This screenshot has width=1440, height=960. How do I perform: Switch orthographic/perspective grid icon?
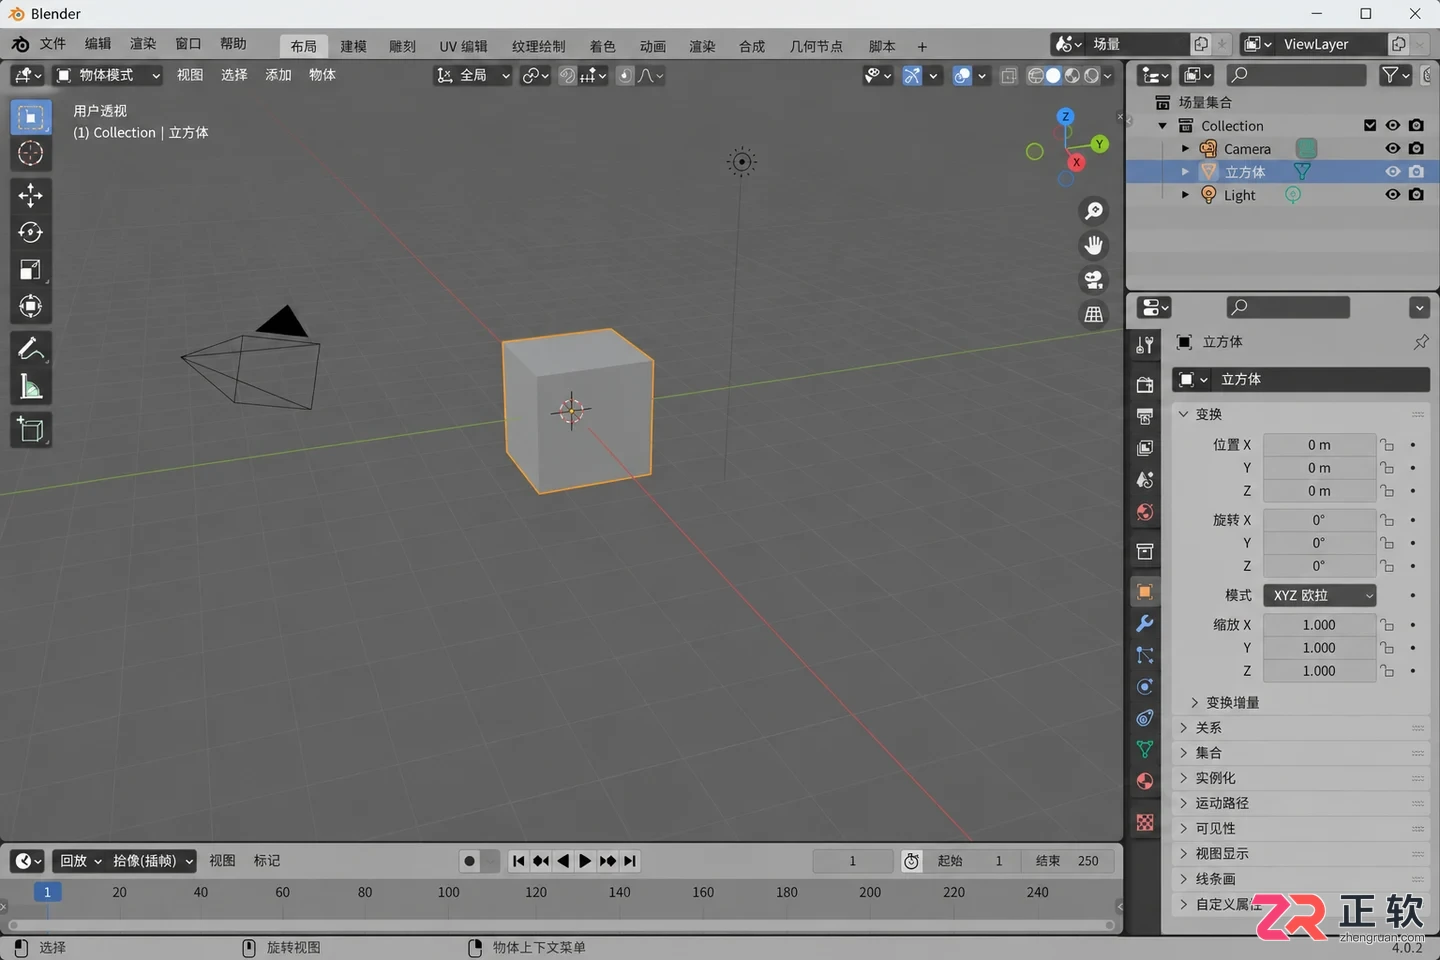pyautogui.click(x=1094, y=314)
